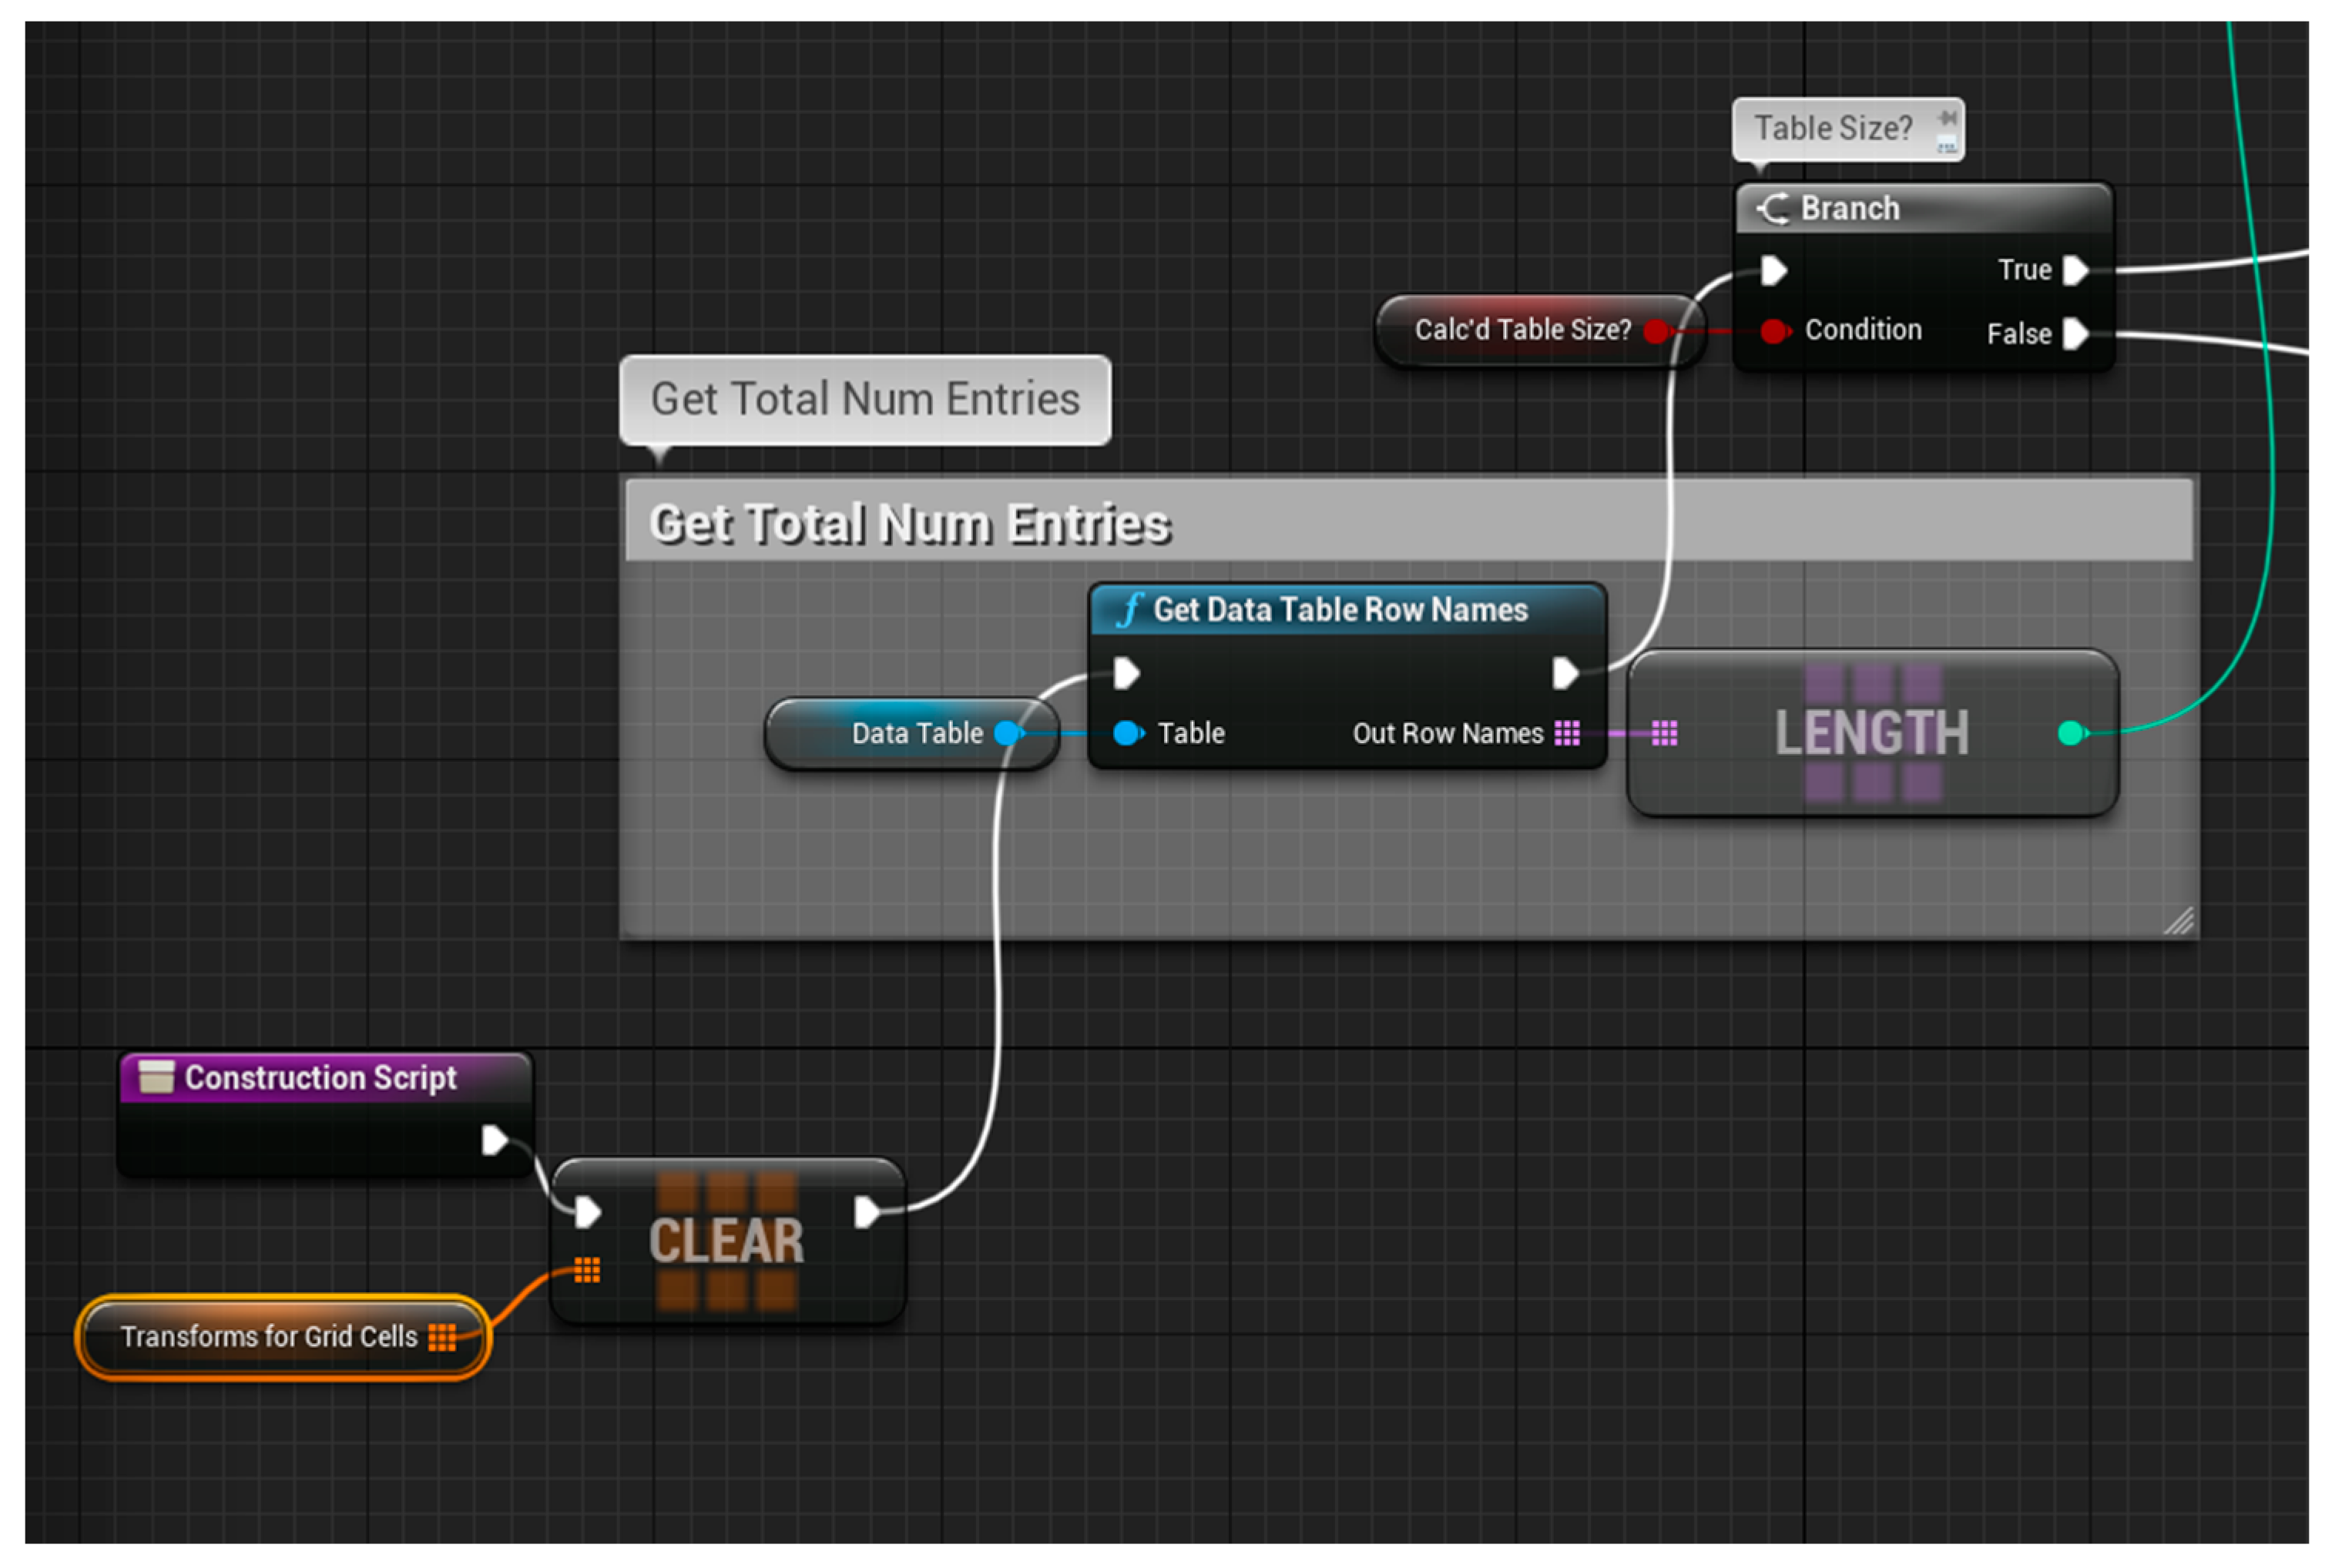
Task: Click the CLEAR node orange array input pin
Action: [x=587, y=1270]
